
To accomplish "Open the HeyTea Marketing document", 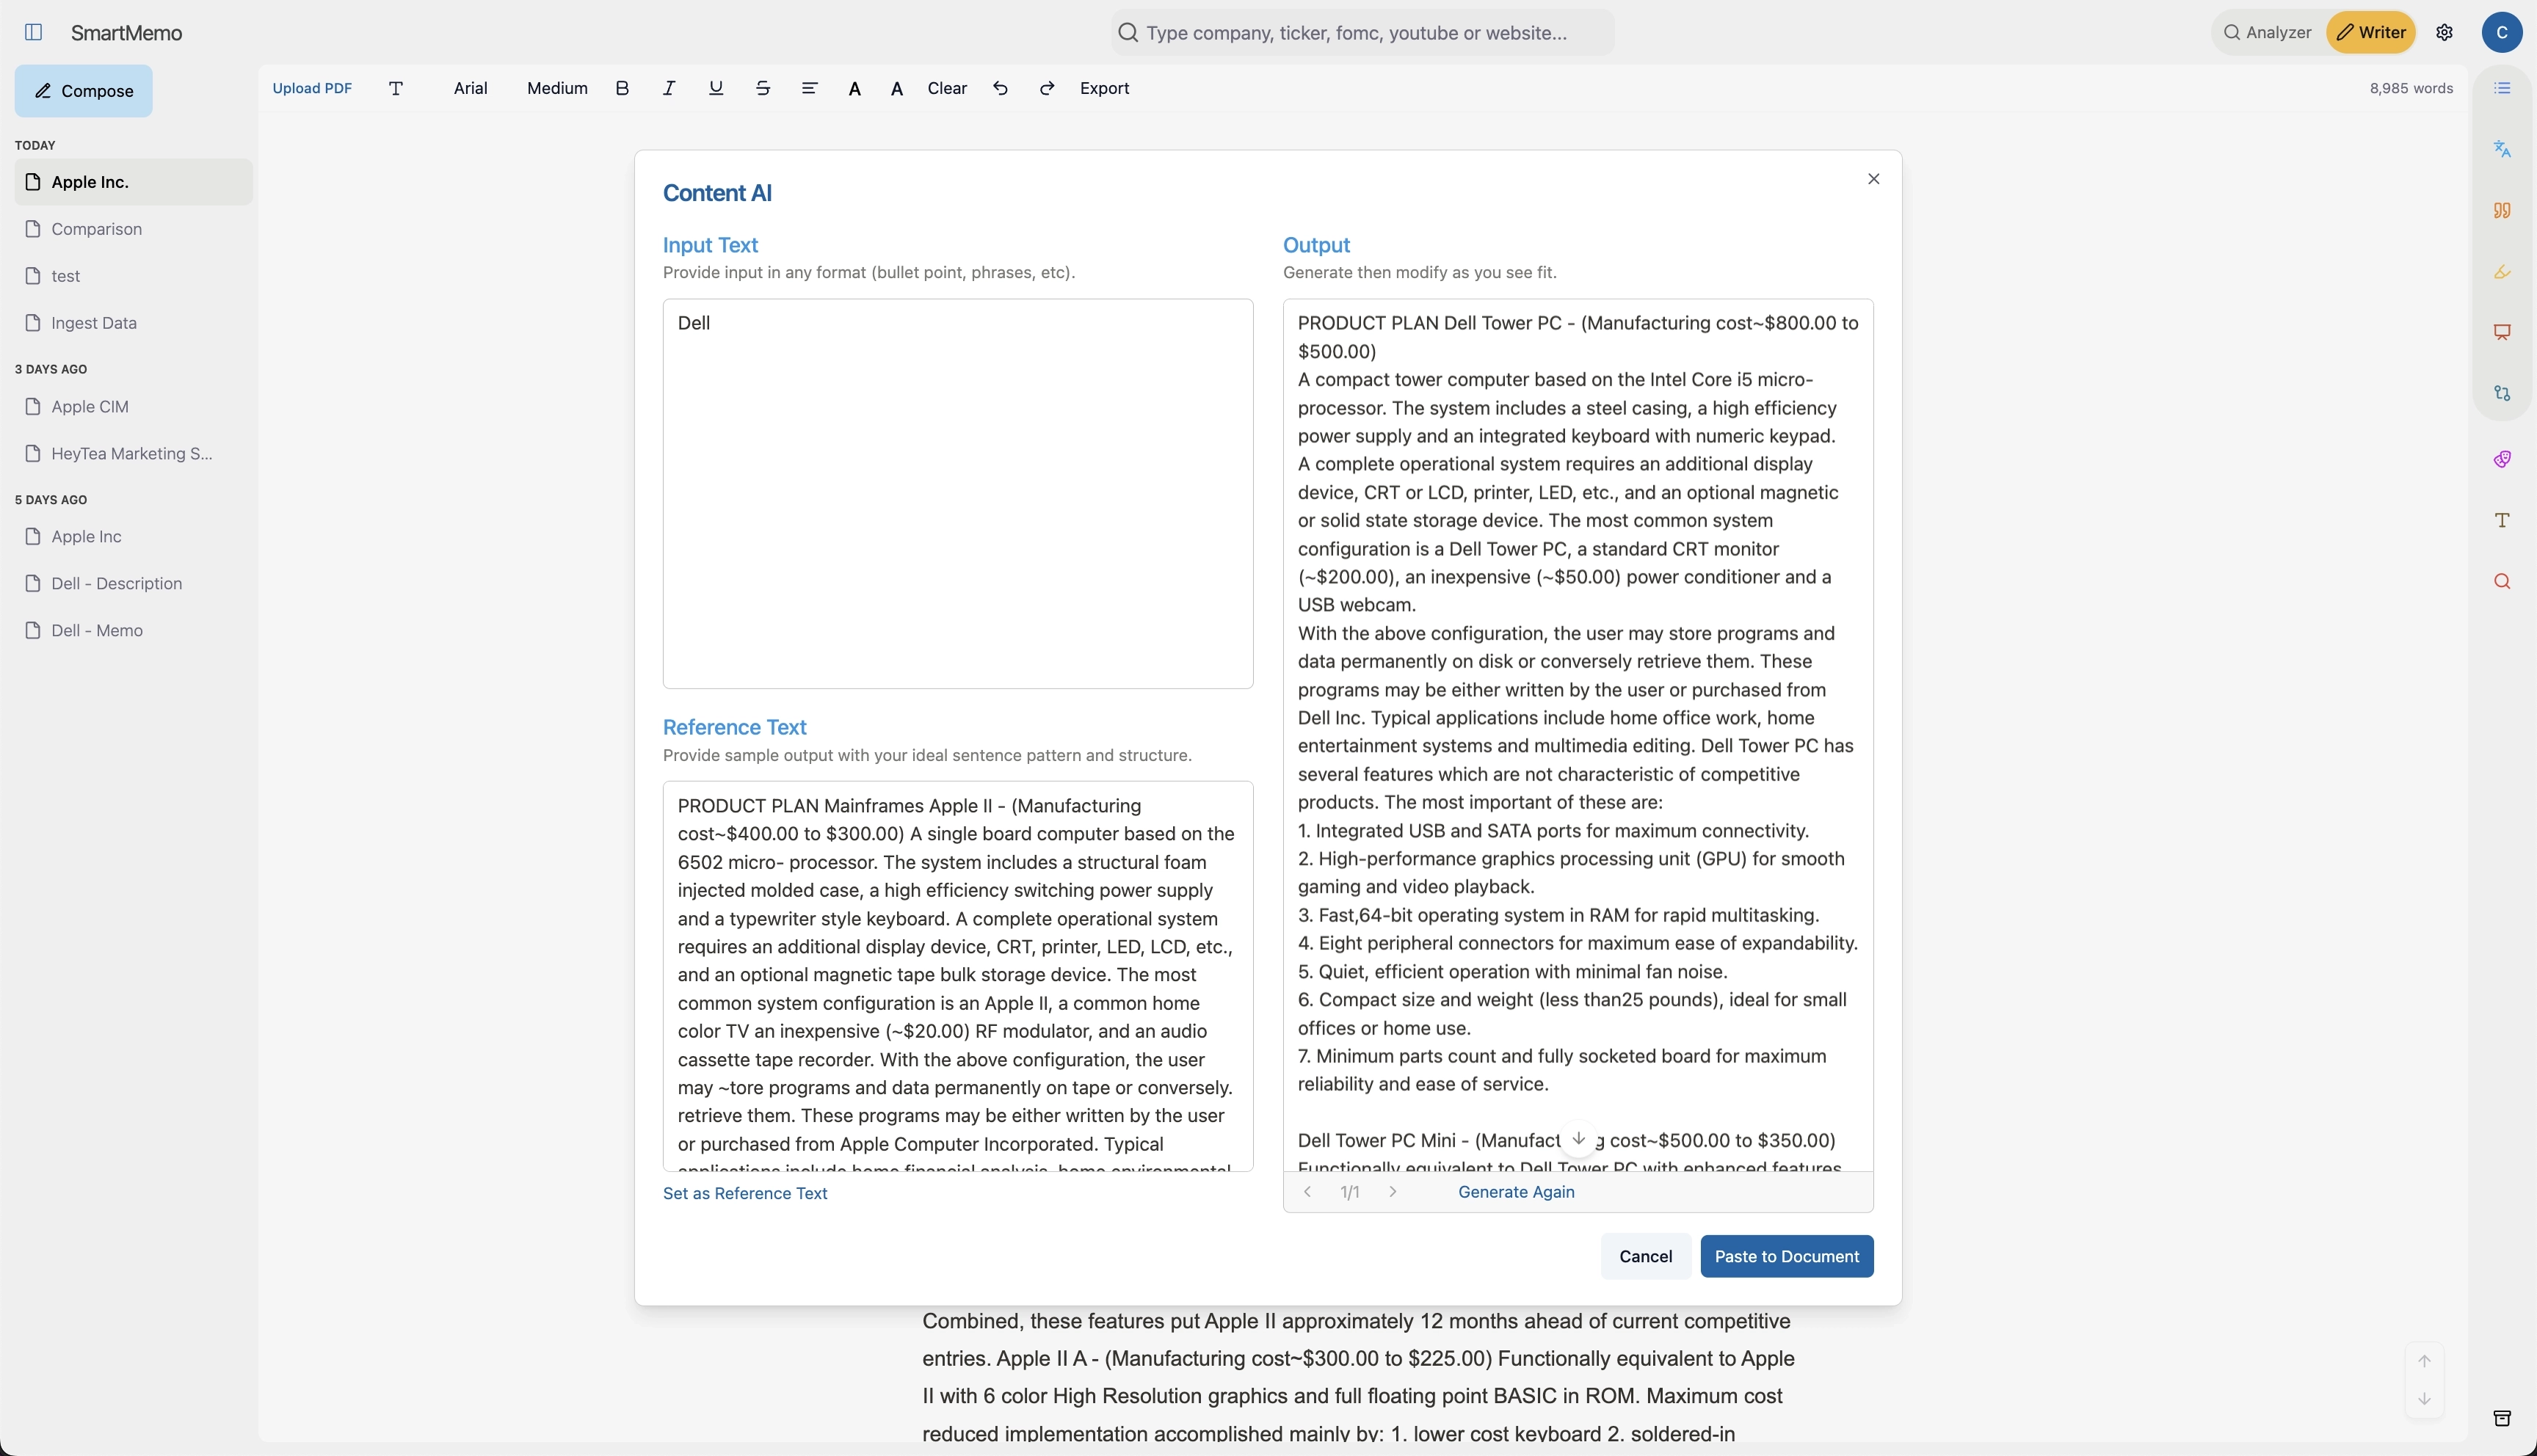I will coord(134,454).
